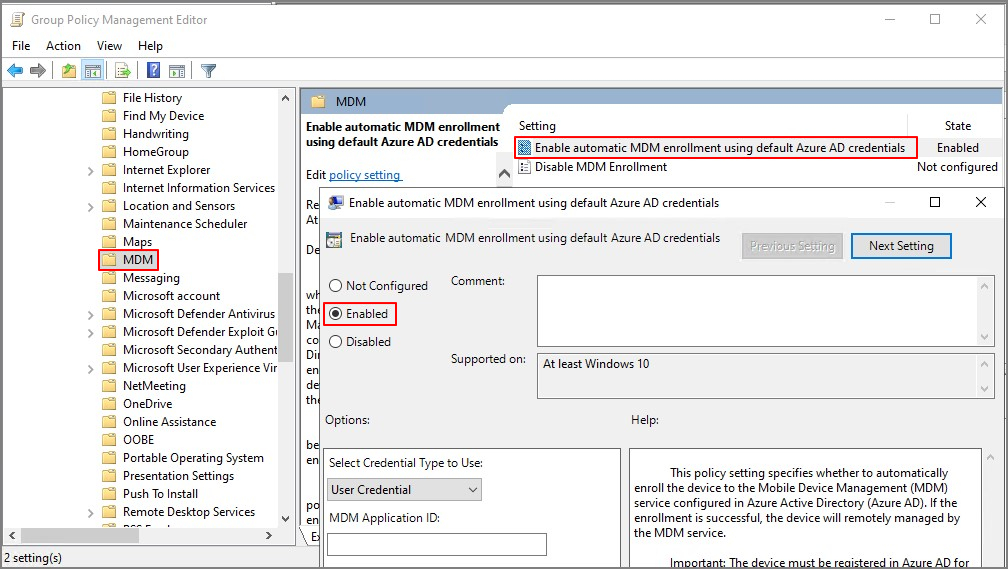Select Internet Information Services tree item

[x=199, y=188]
